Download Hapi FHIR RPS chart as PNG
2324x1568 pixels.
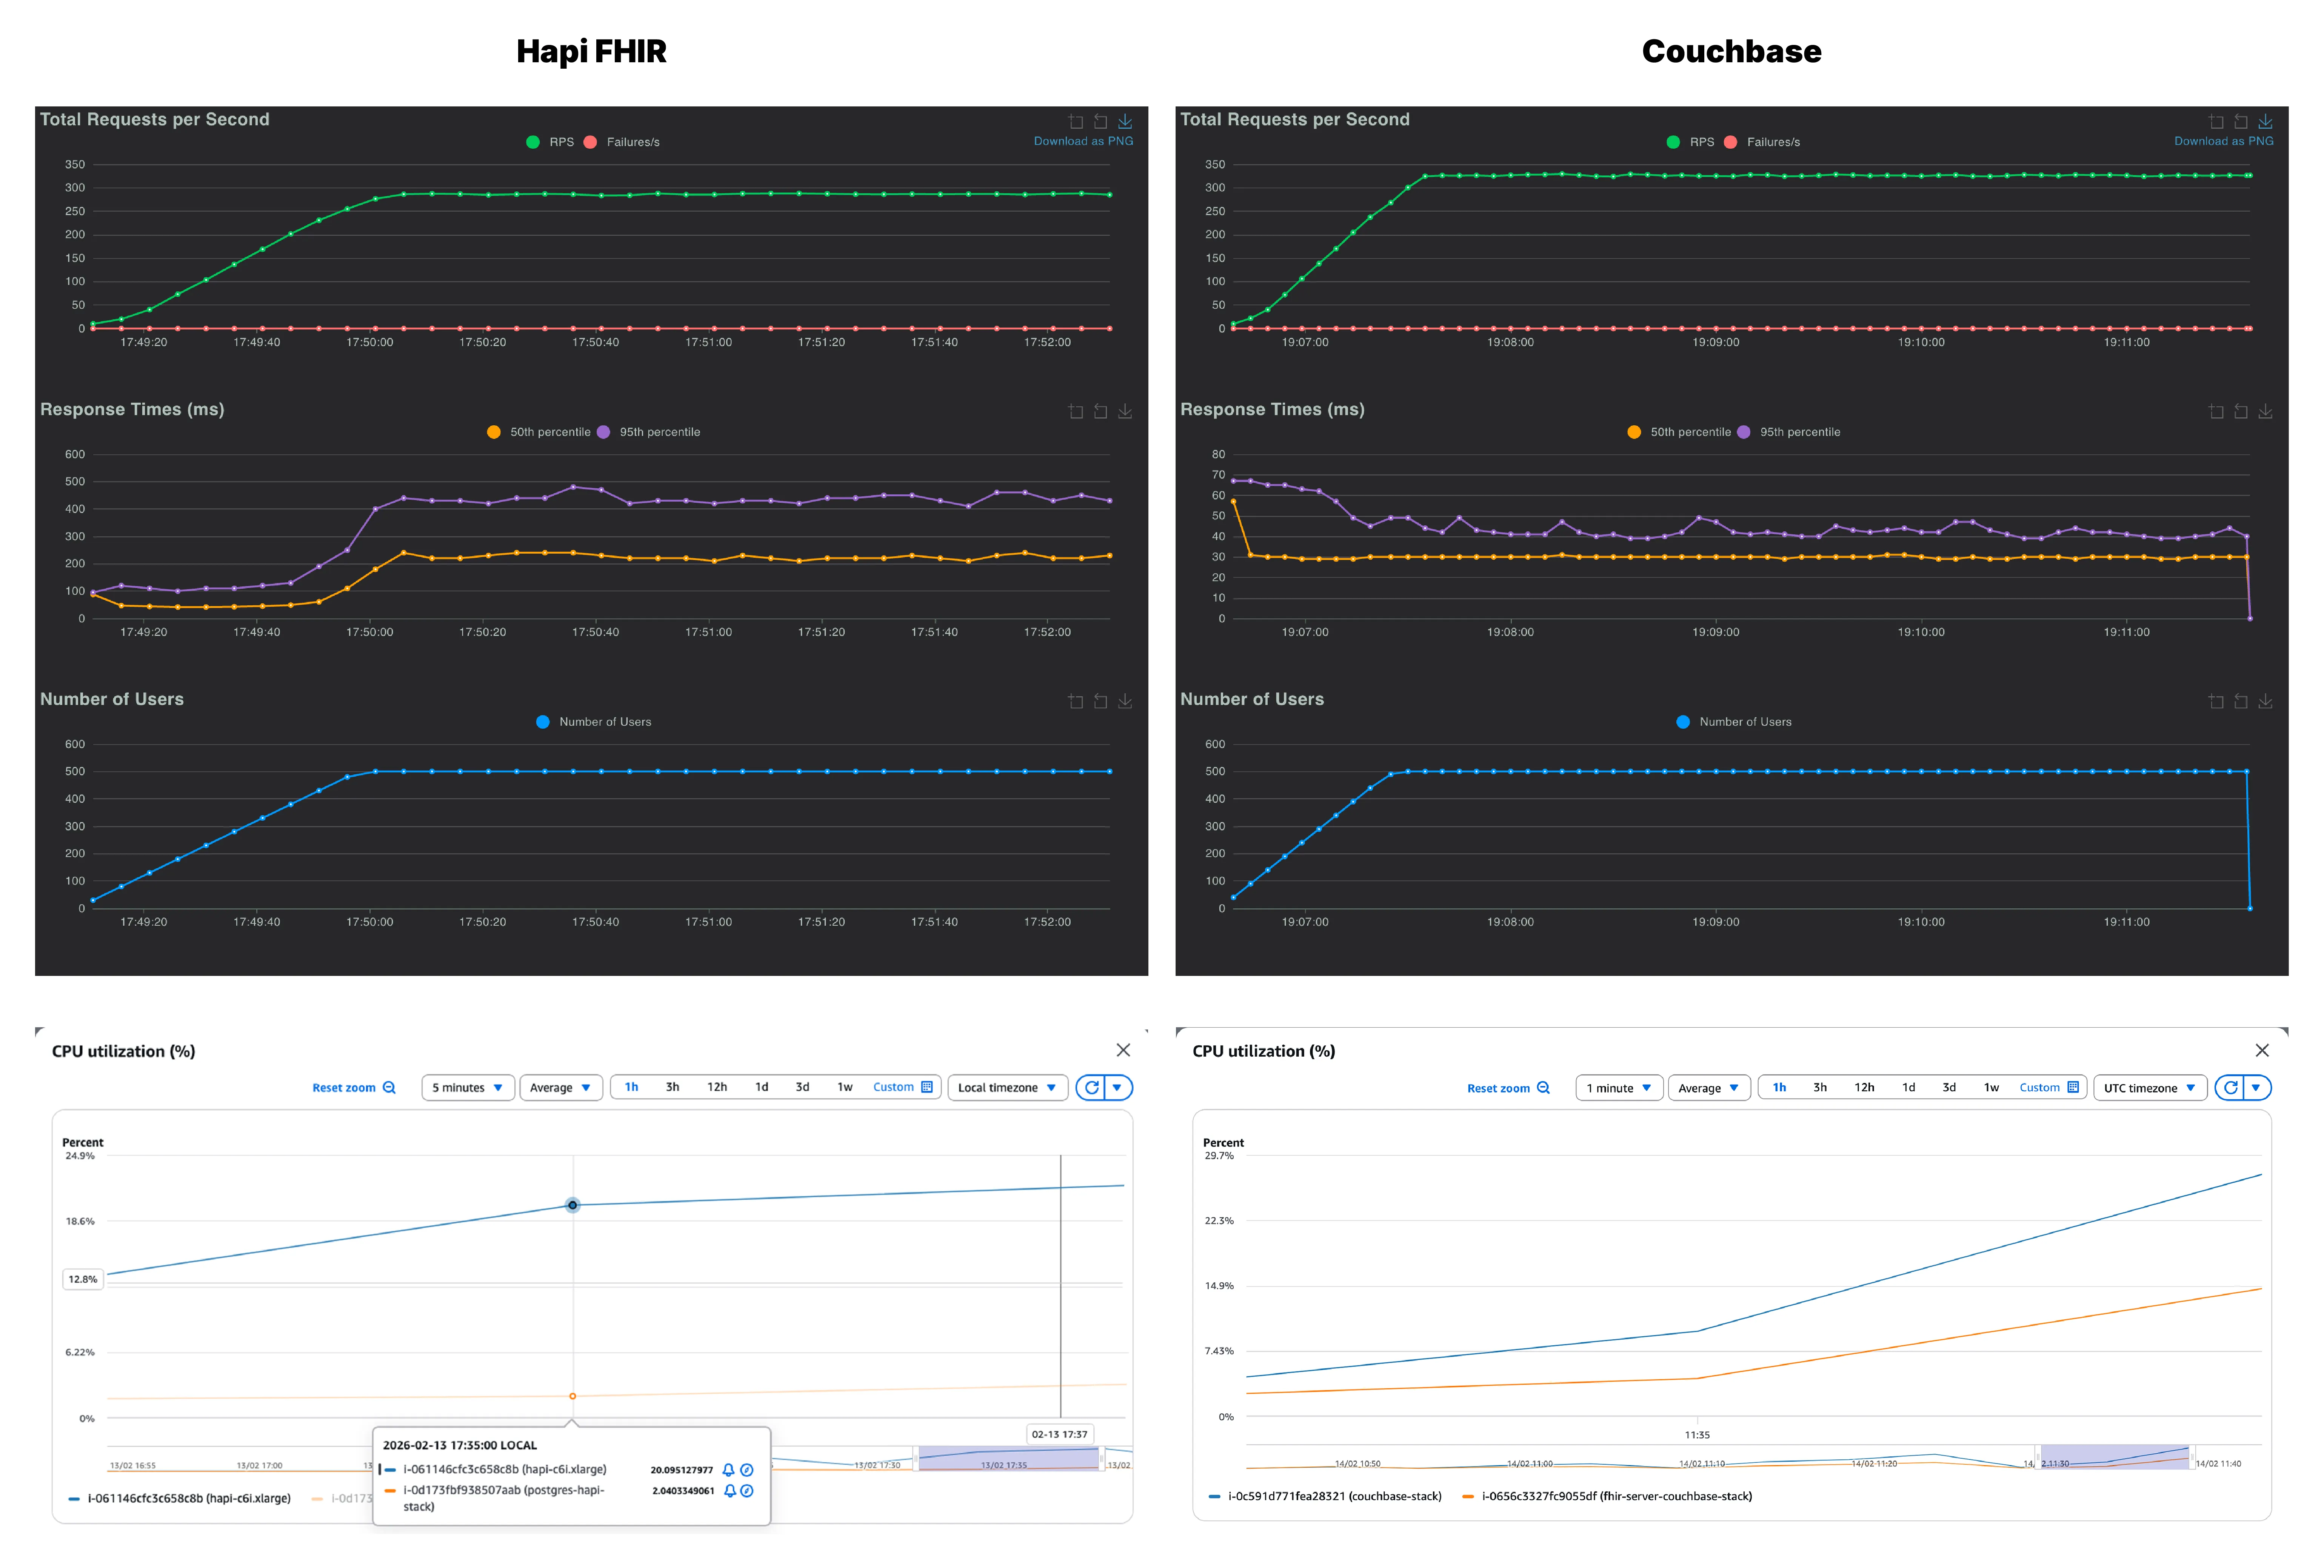1125,121
